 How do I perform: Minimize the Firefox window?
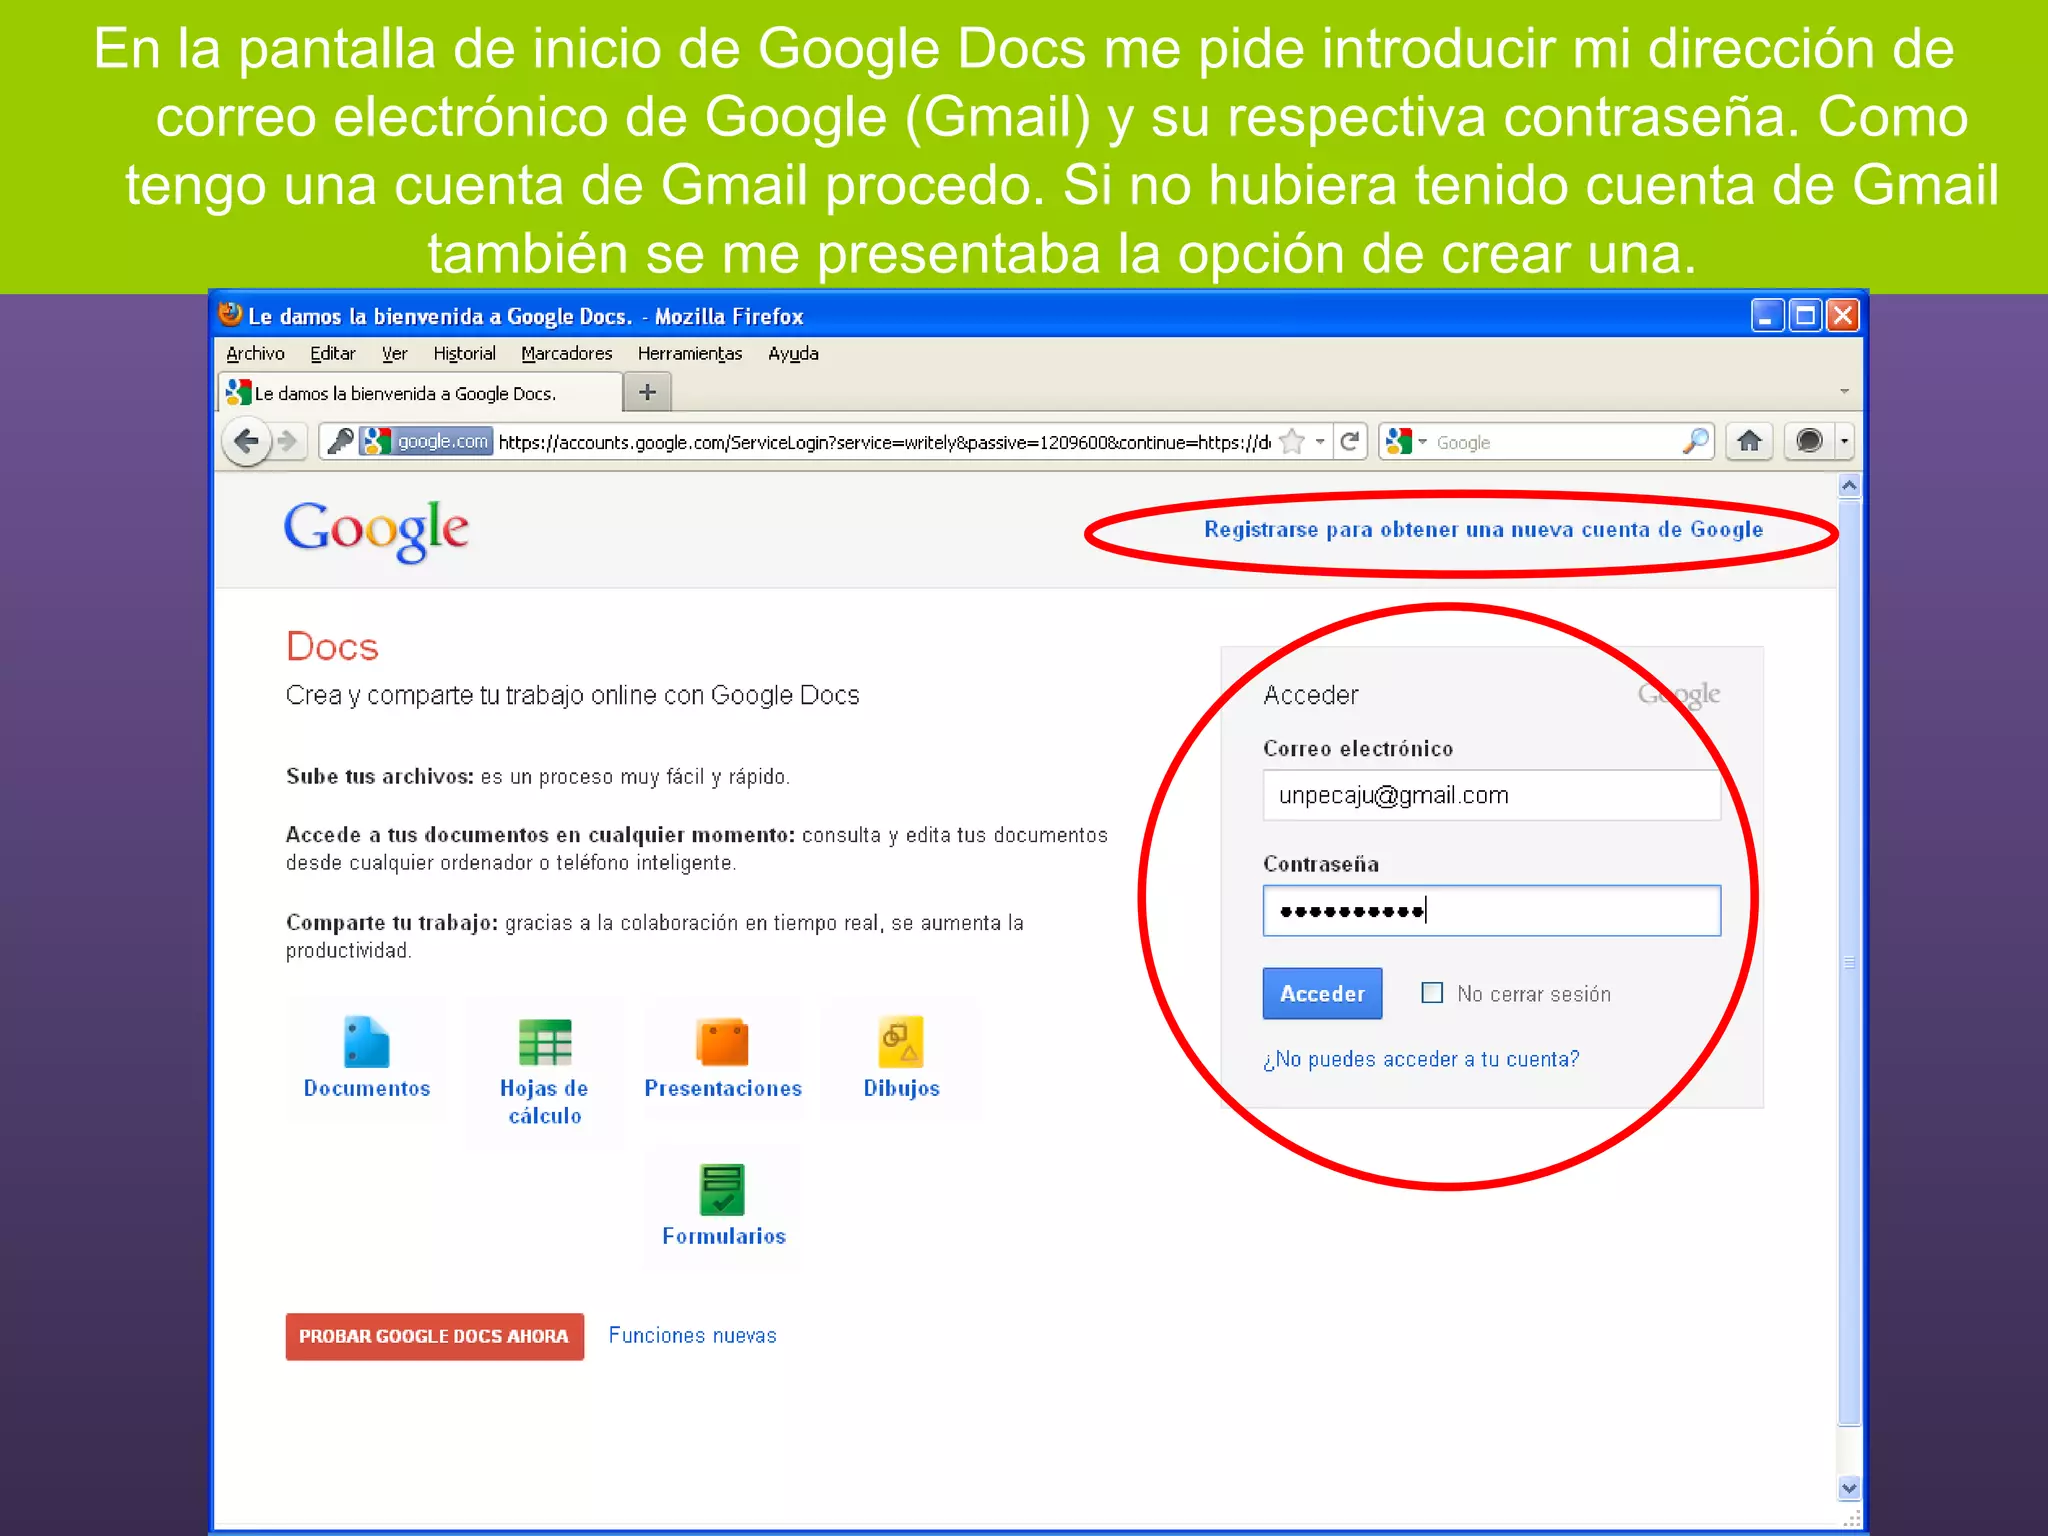point(1767,316)
